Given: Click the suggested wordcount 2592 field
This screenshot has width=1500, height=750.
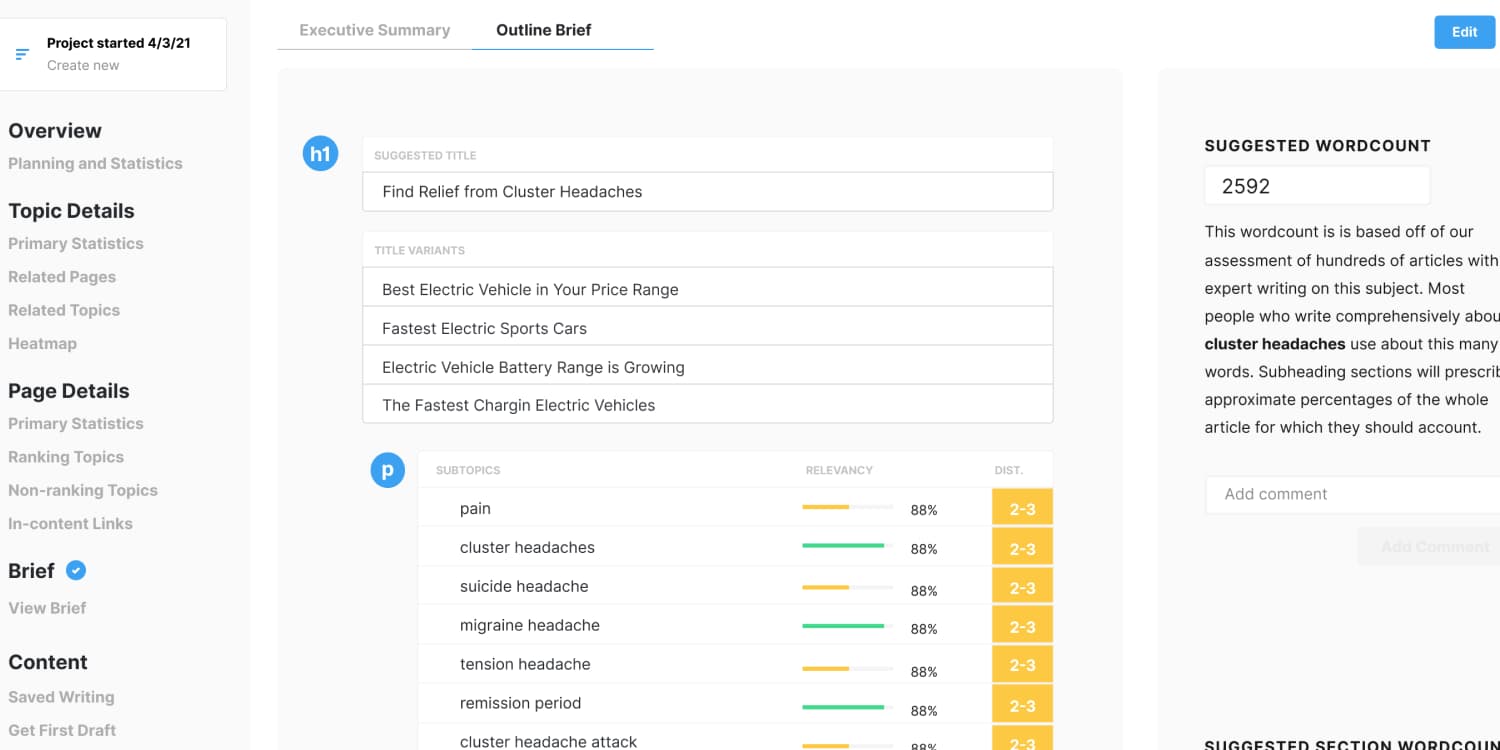Looking at the screenshot, I should click(x=1316, y=186).
